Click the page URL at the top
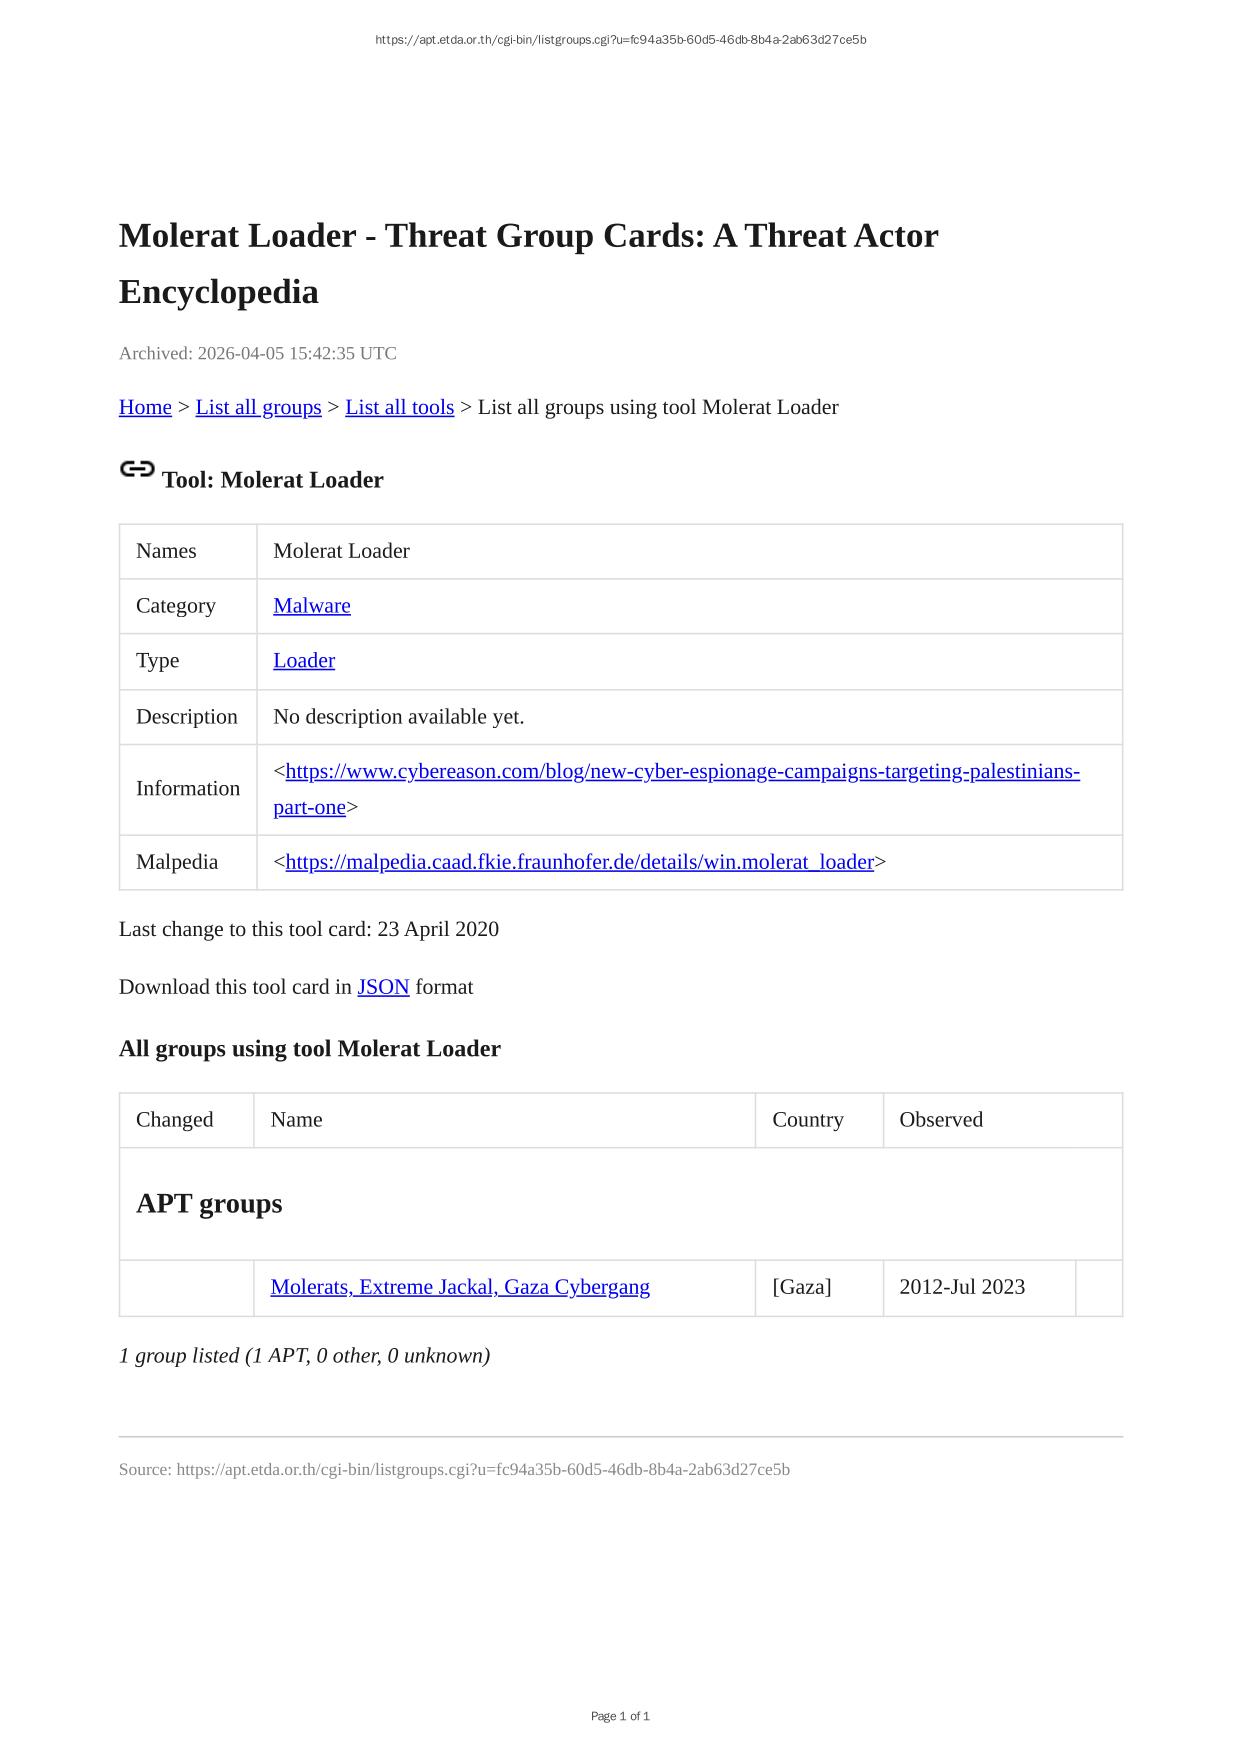Viewport: 1242px width, 1756px height. (620, 40)
